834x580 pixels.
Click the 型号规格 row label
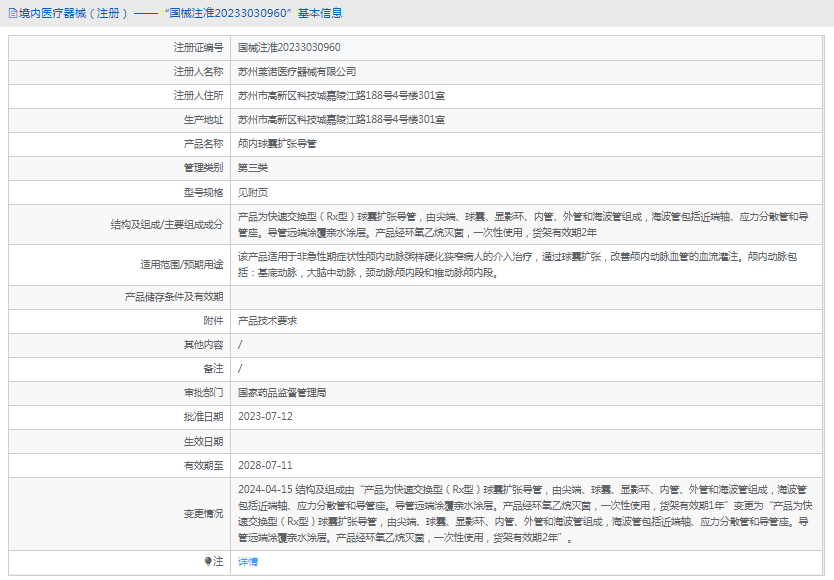204,192
